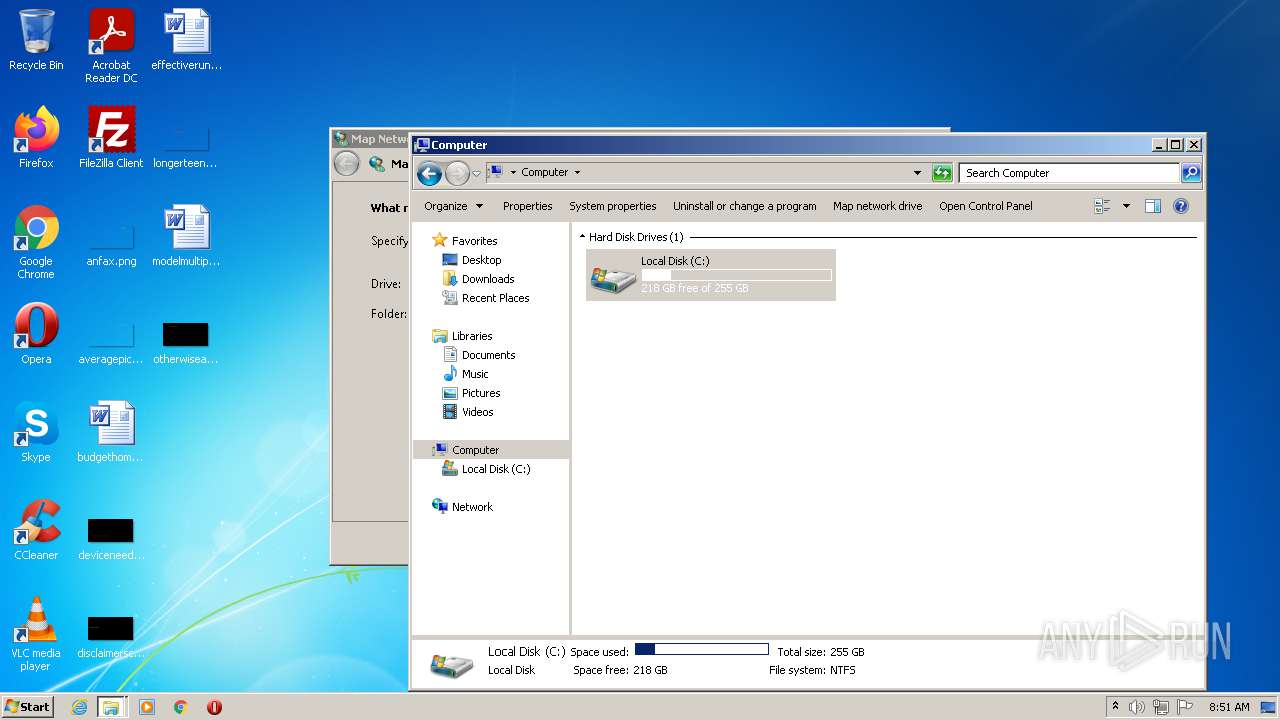Select the Local Disk (C:) drive tile
Screen dimensions: 1280x720
click(711, 274)
